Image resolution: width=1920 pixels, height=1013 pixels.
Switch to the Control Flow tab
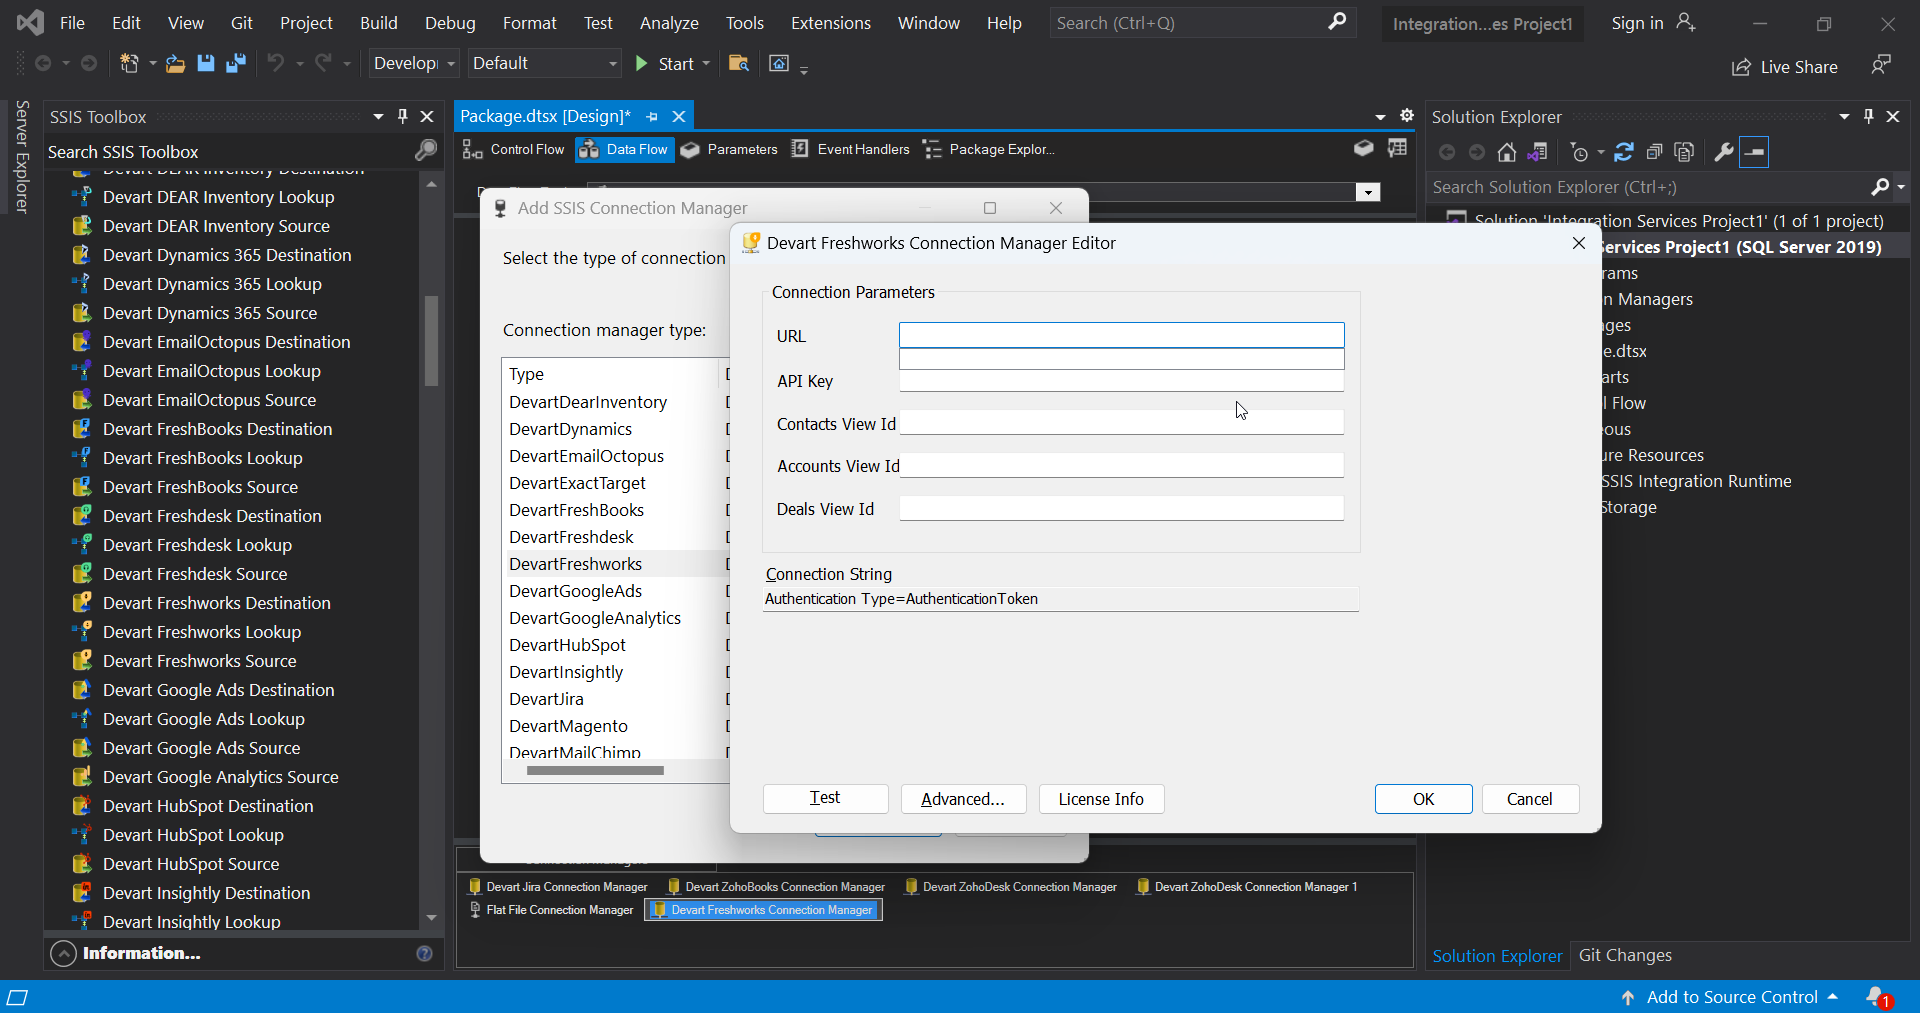(x=514, y=149)
